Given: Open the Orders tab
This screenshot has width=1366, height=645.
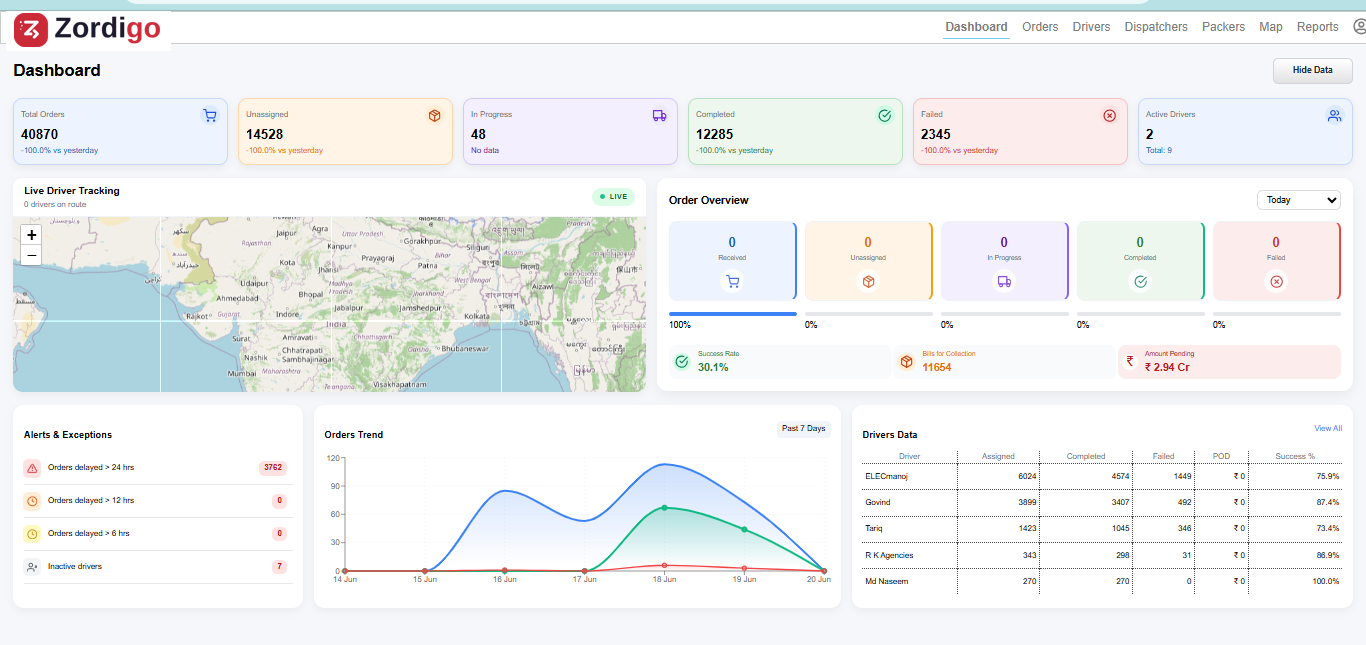Looking at the screenshot, I should click(1040, 27).
